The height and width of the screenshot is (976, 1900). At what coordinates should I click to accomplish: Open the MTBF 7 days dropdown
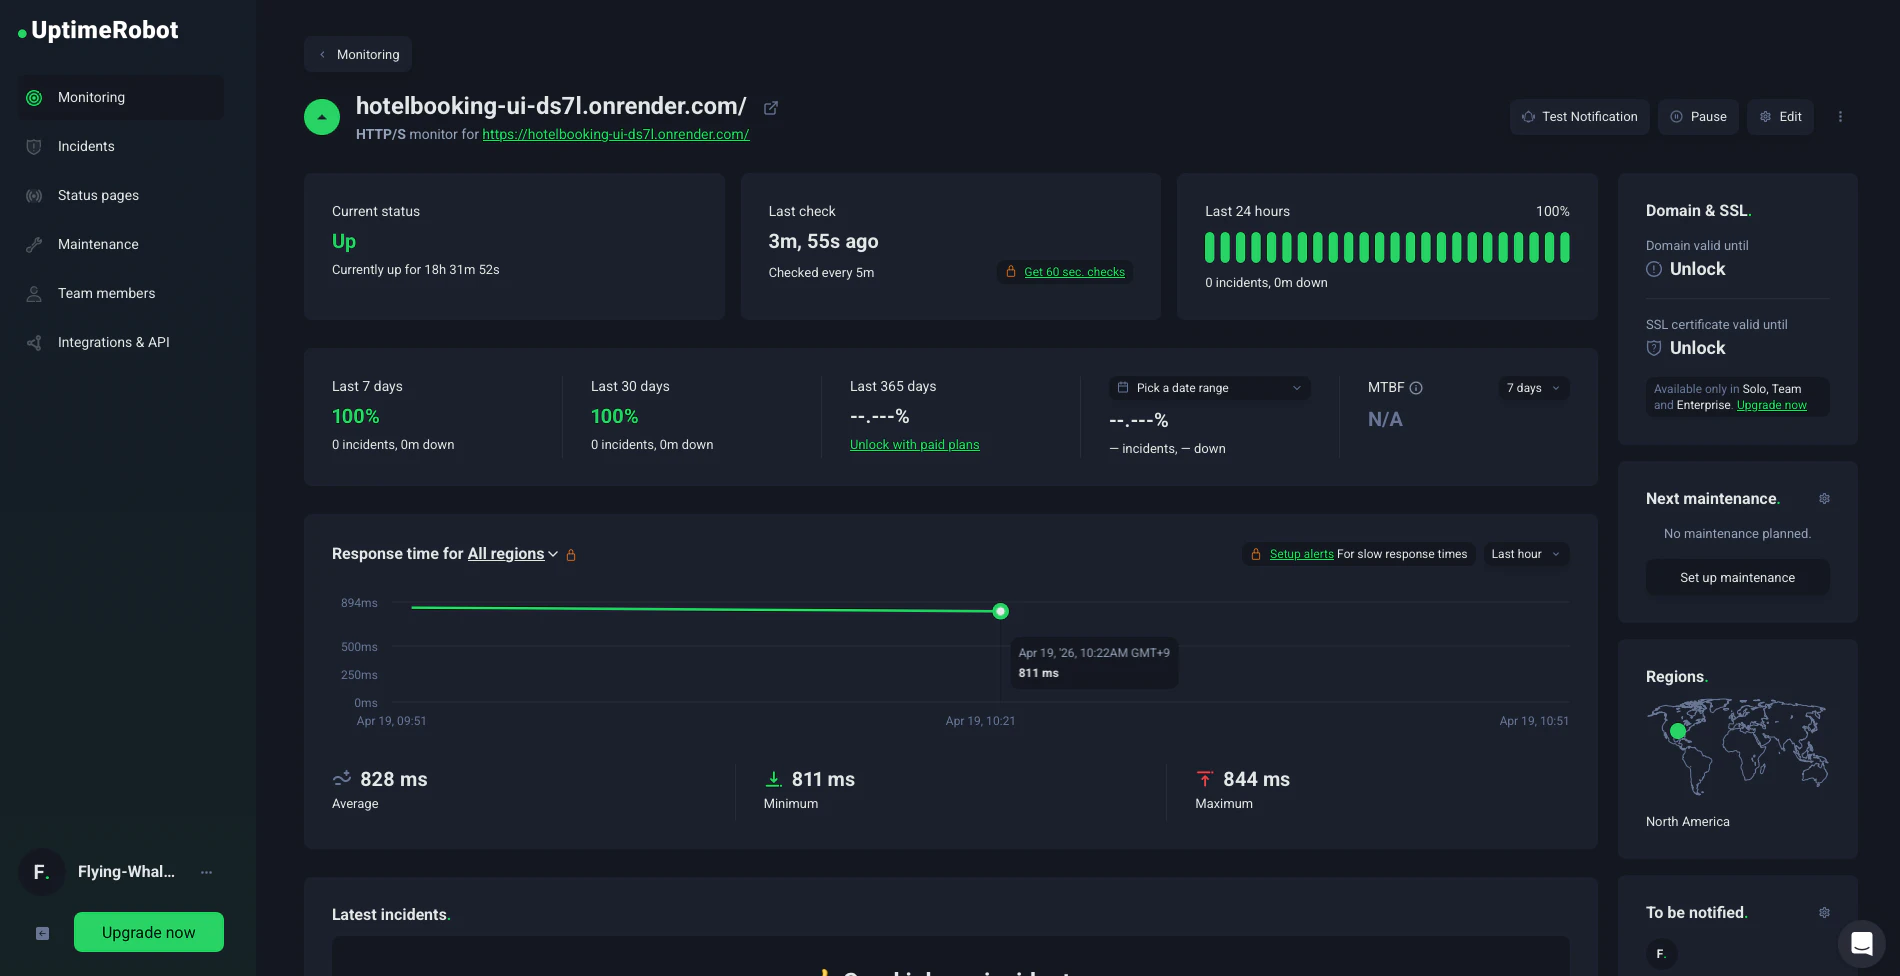click(1533, 388)
